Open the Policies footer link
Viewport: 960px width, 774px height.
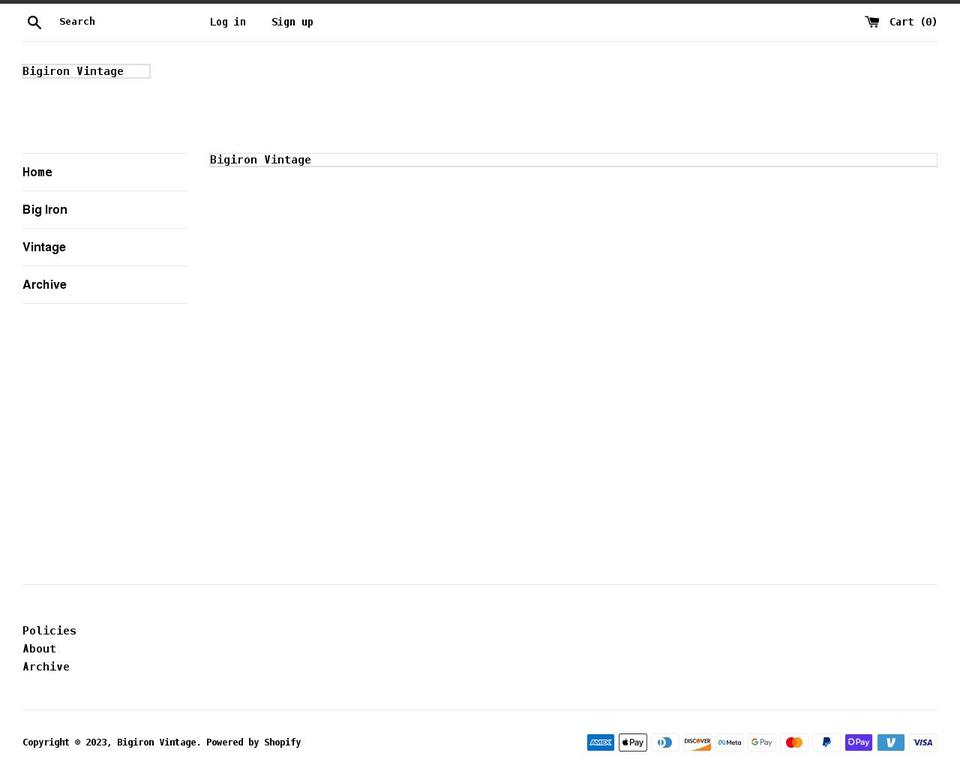[x=49, y=630]
